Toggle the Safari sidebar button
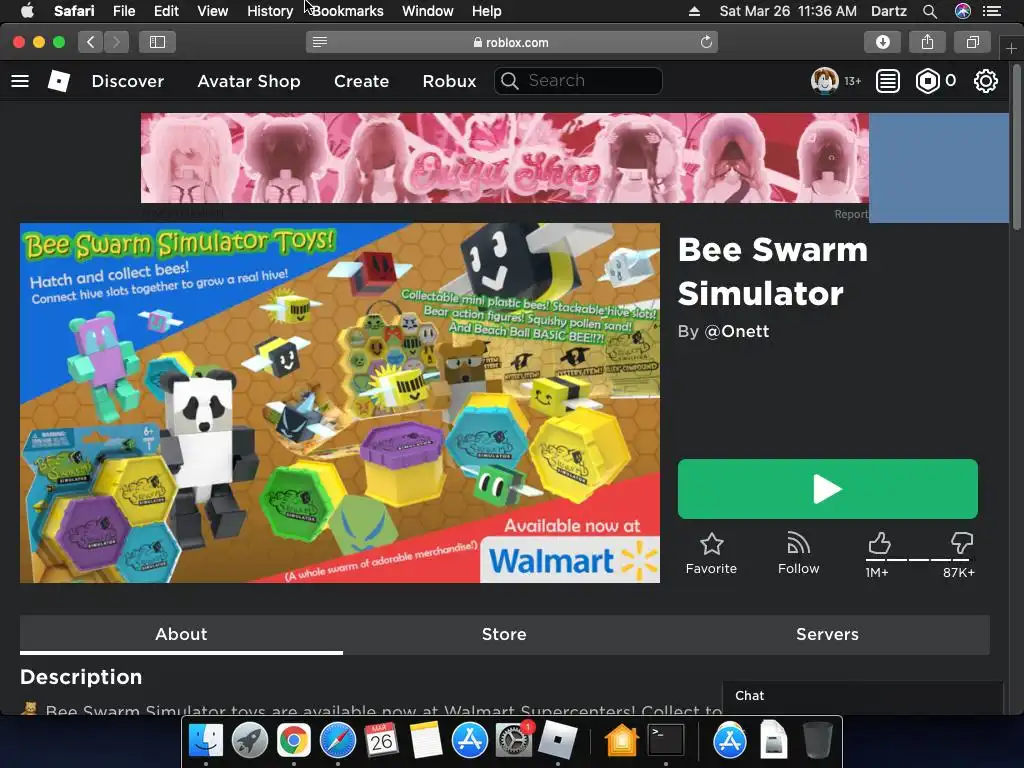The width and height of the screenshot is (1024, 768). [157, 42]
